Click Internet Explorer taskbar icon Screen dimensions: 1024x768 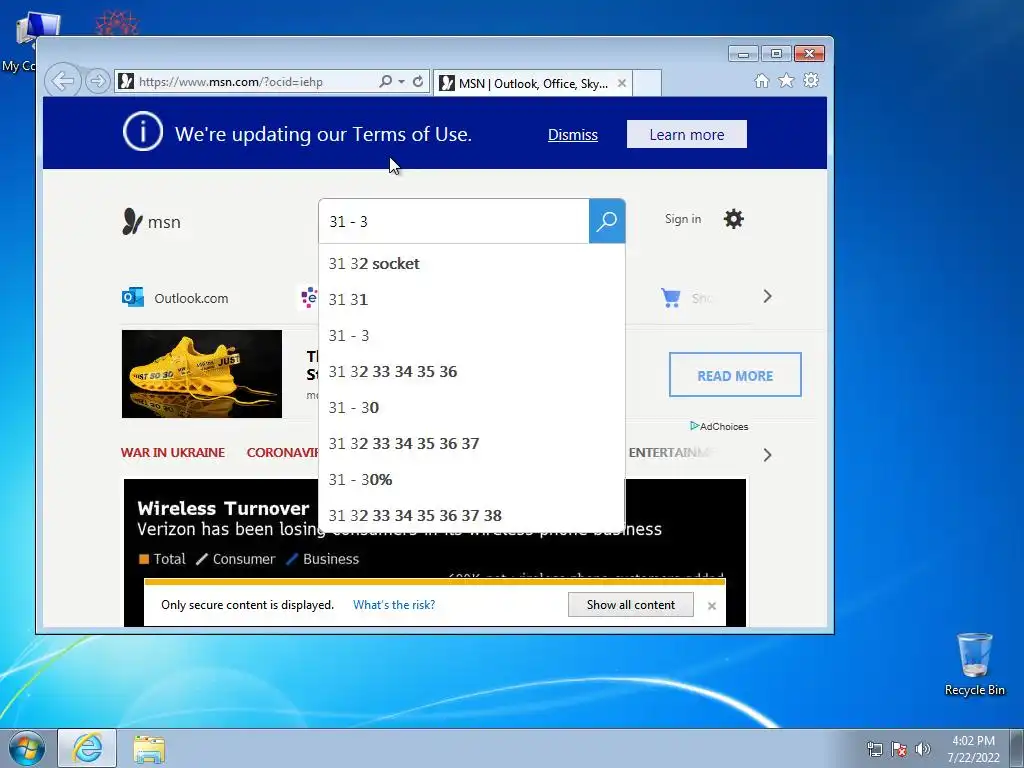[x=87, y=748]
